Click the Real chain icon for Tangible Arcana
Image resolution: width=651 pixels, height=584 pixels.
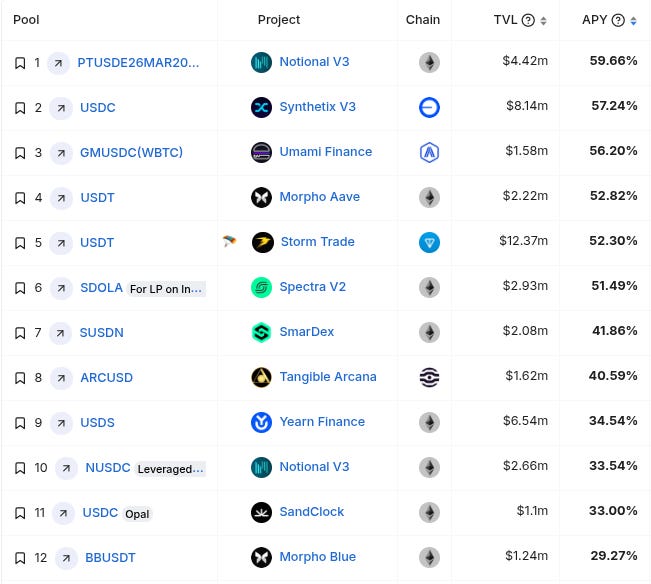(429, 377)
